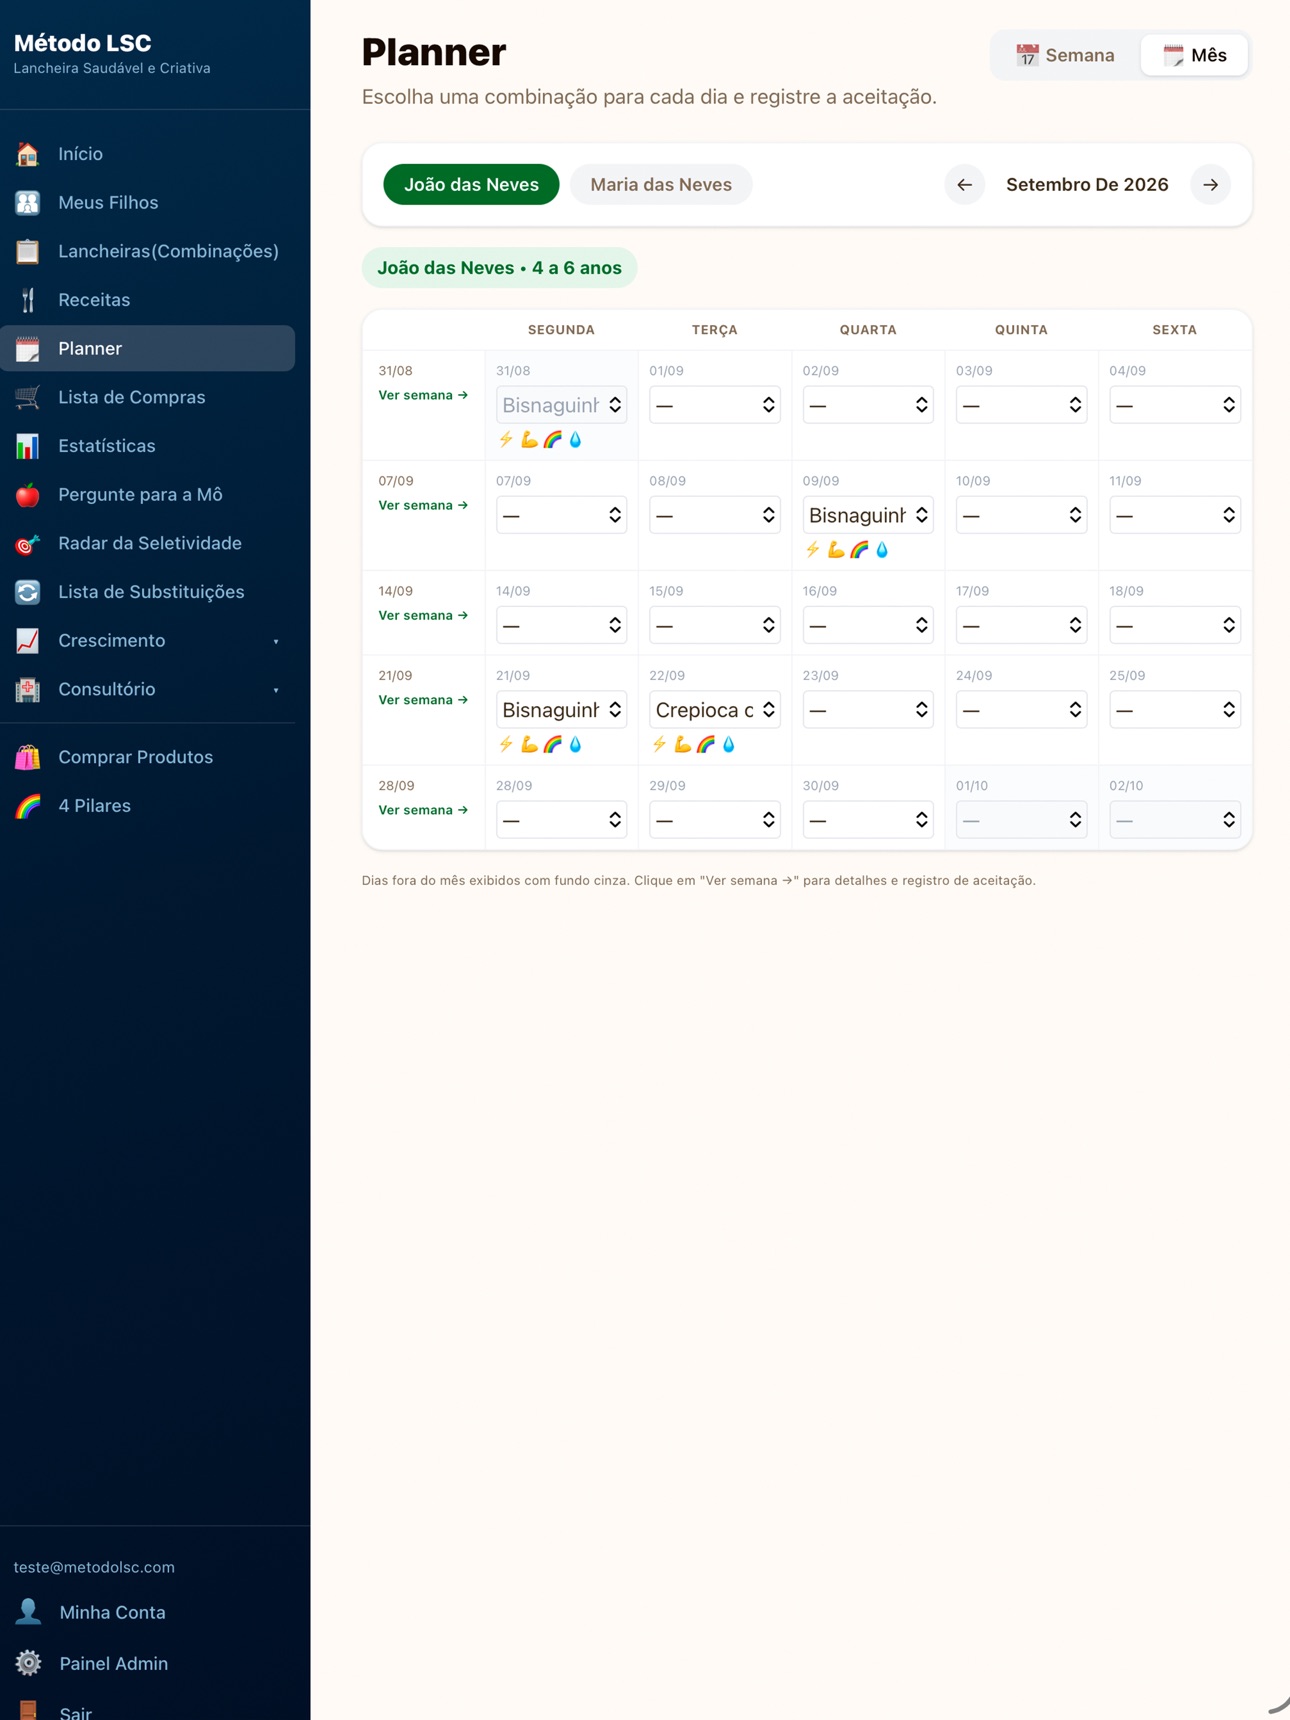This screenshot has height=1720, width=1290.
Task: Expand the Consultório submenu arrow
Action: (x=276, y=690)
